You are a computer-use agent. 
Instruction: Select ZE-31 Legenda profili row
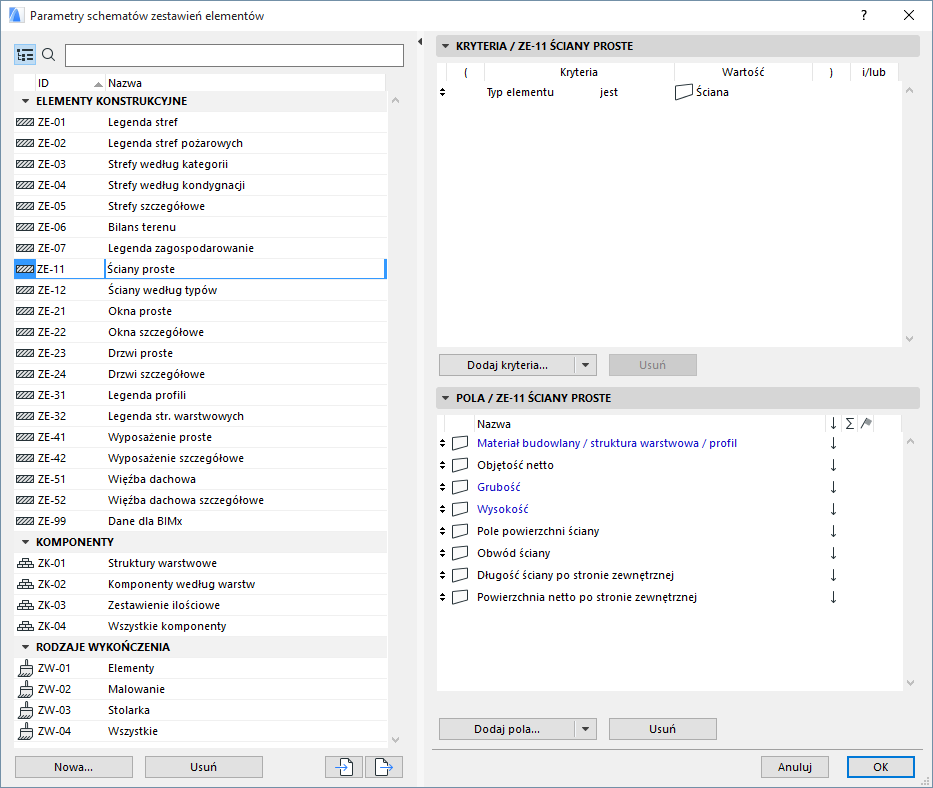click(201, 395)
